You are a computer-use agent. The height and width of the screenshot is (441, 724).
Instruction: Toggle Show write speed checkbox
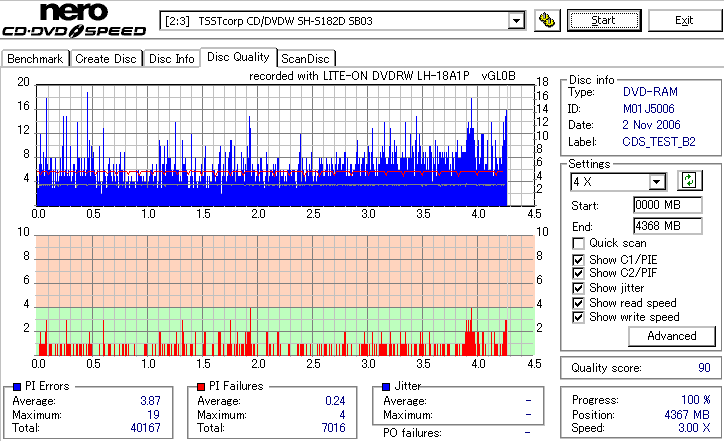pyautogui.click(x=578, y=317)
